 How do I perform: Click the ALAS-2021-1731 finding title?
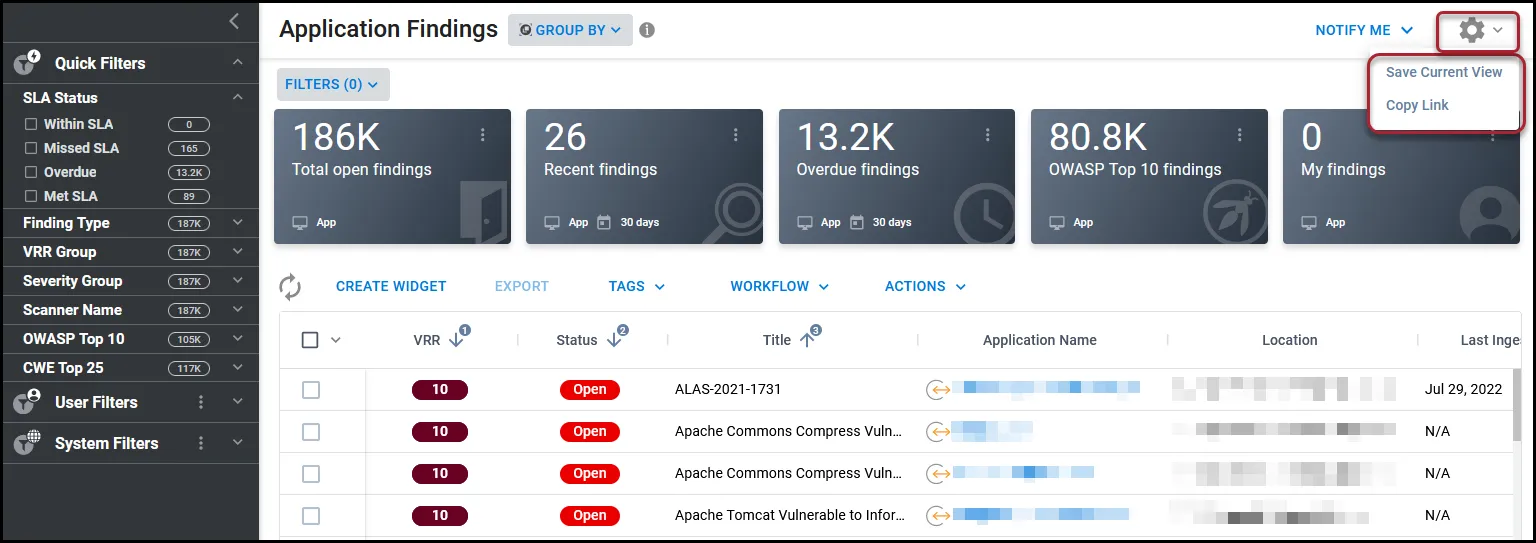point(728,390)
